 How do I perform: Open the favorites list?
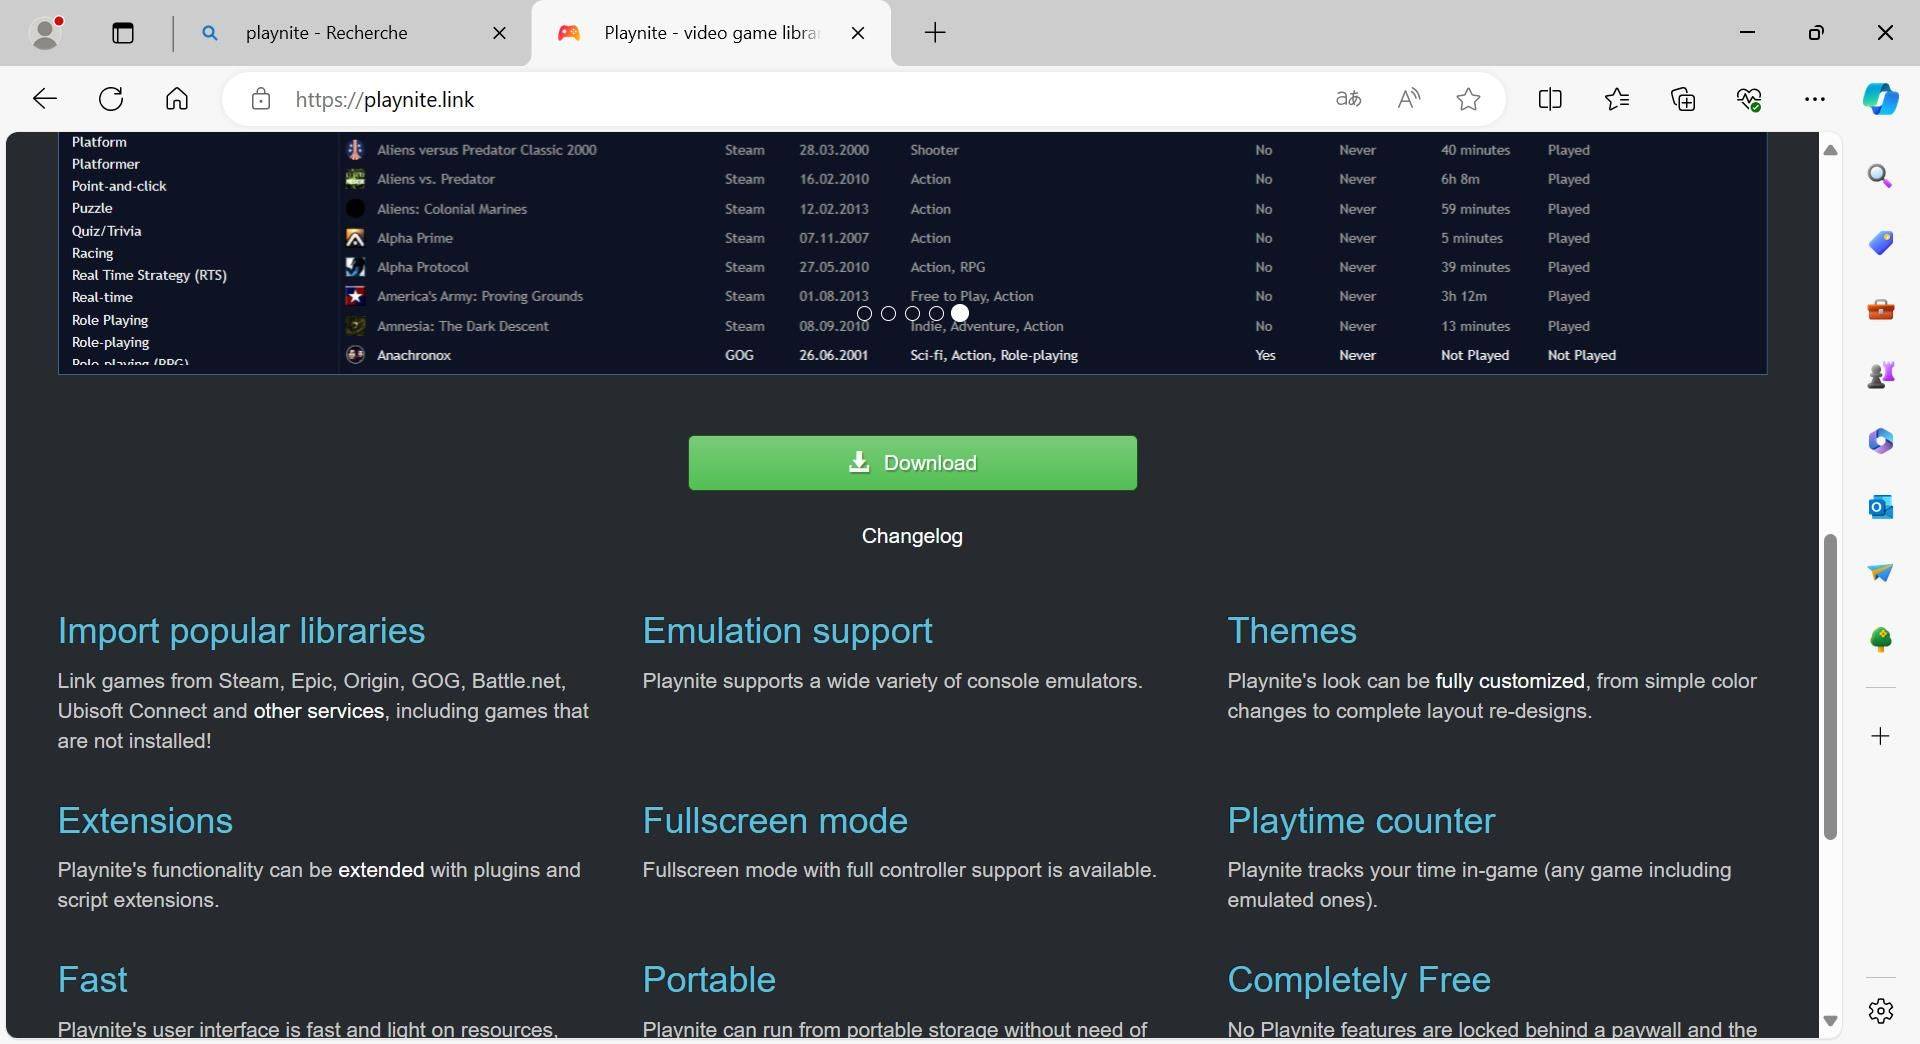(1616, 99)
